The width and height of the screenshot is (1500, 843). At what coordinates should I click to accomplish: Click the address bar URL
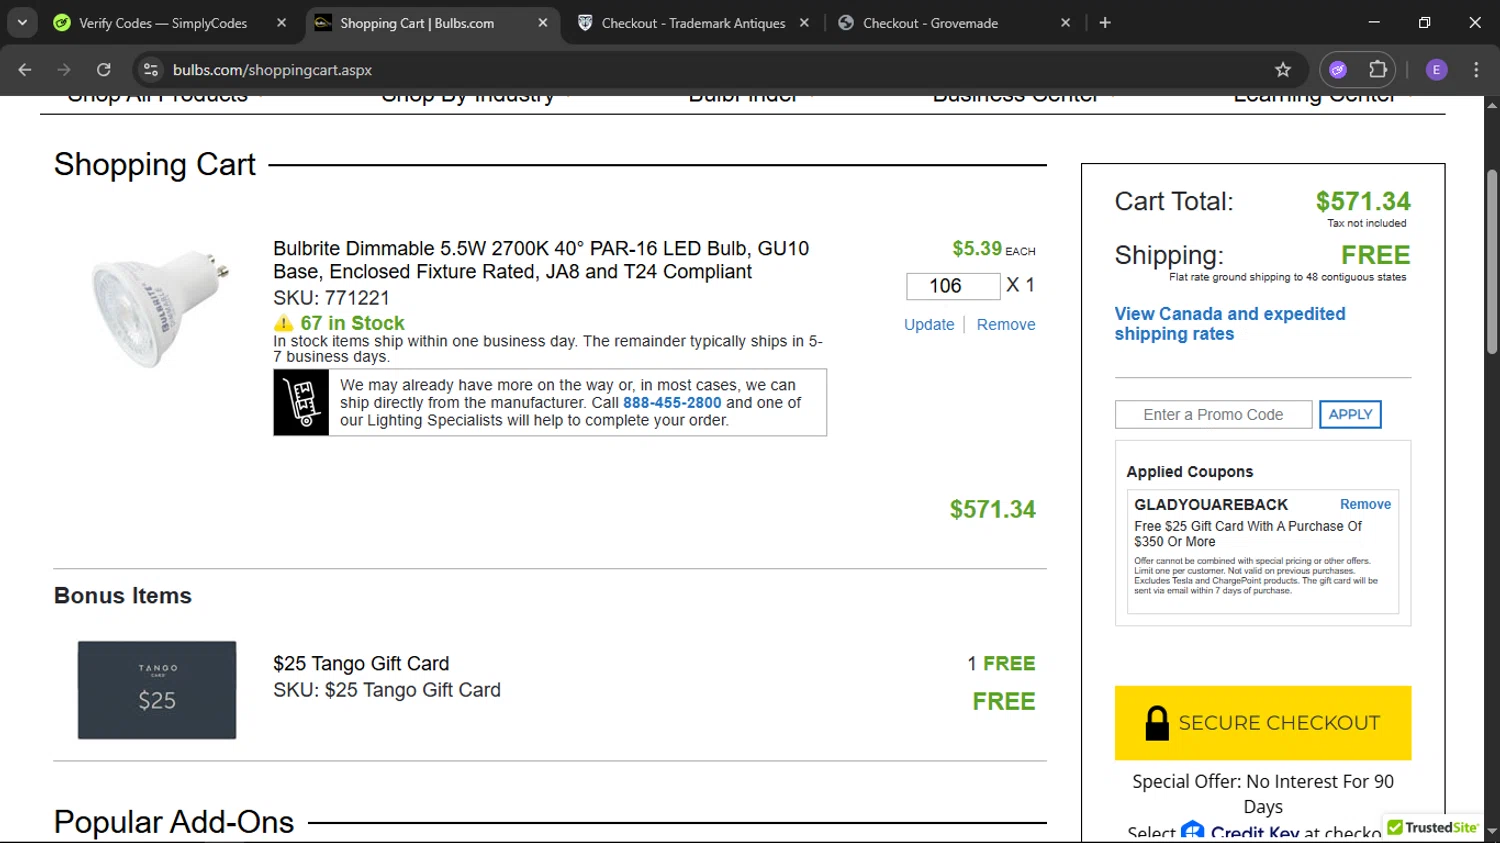click(x=272, y=70)
